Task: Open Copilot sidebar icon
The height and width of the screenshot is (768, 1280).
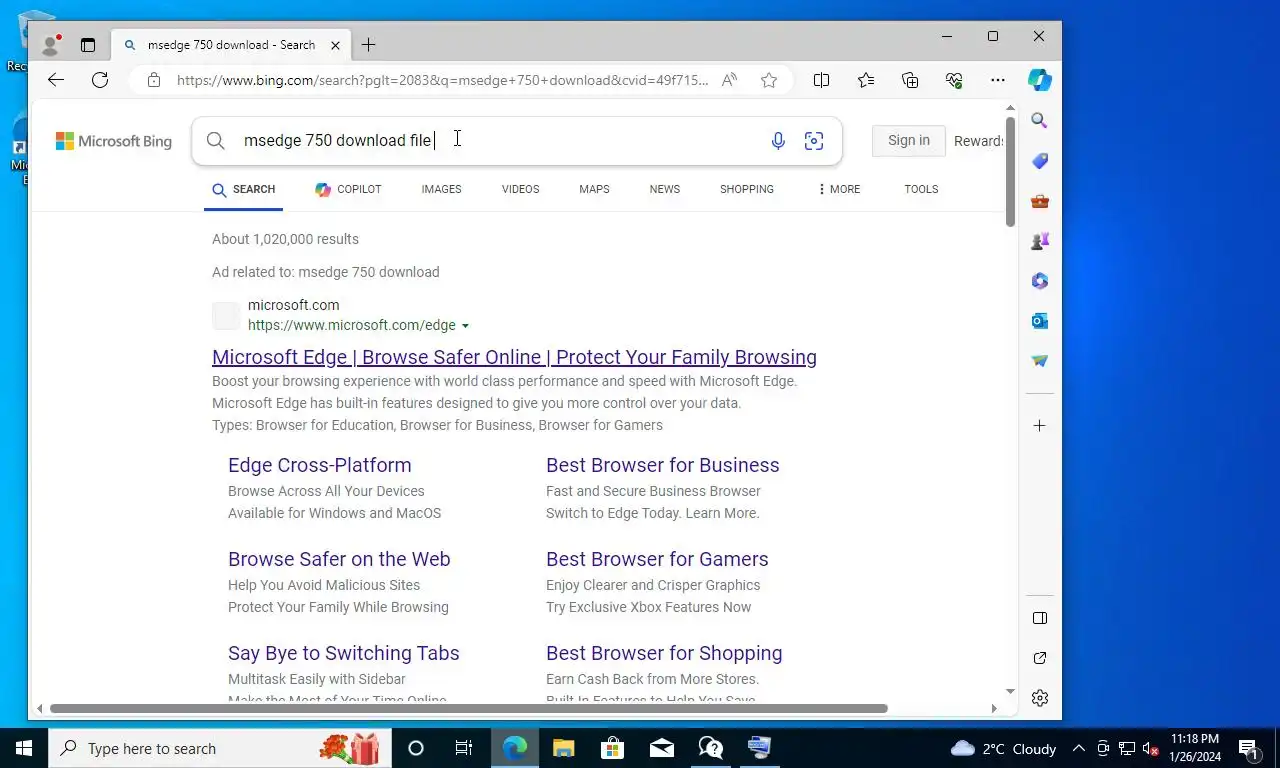Action: [x=1040, y=80]
